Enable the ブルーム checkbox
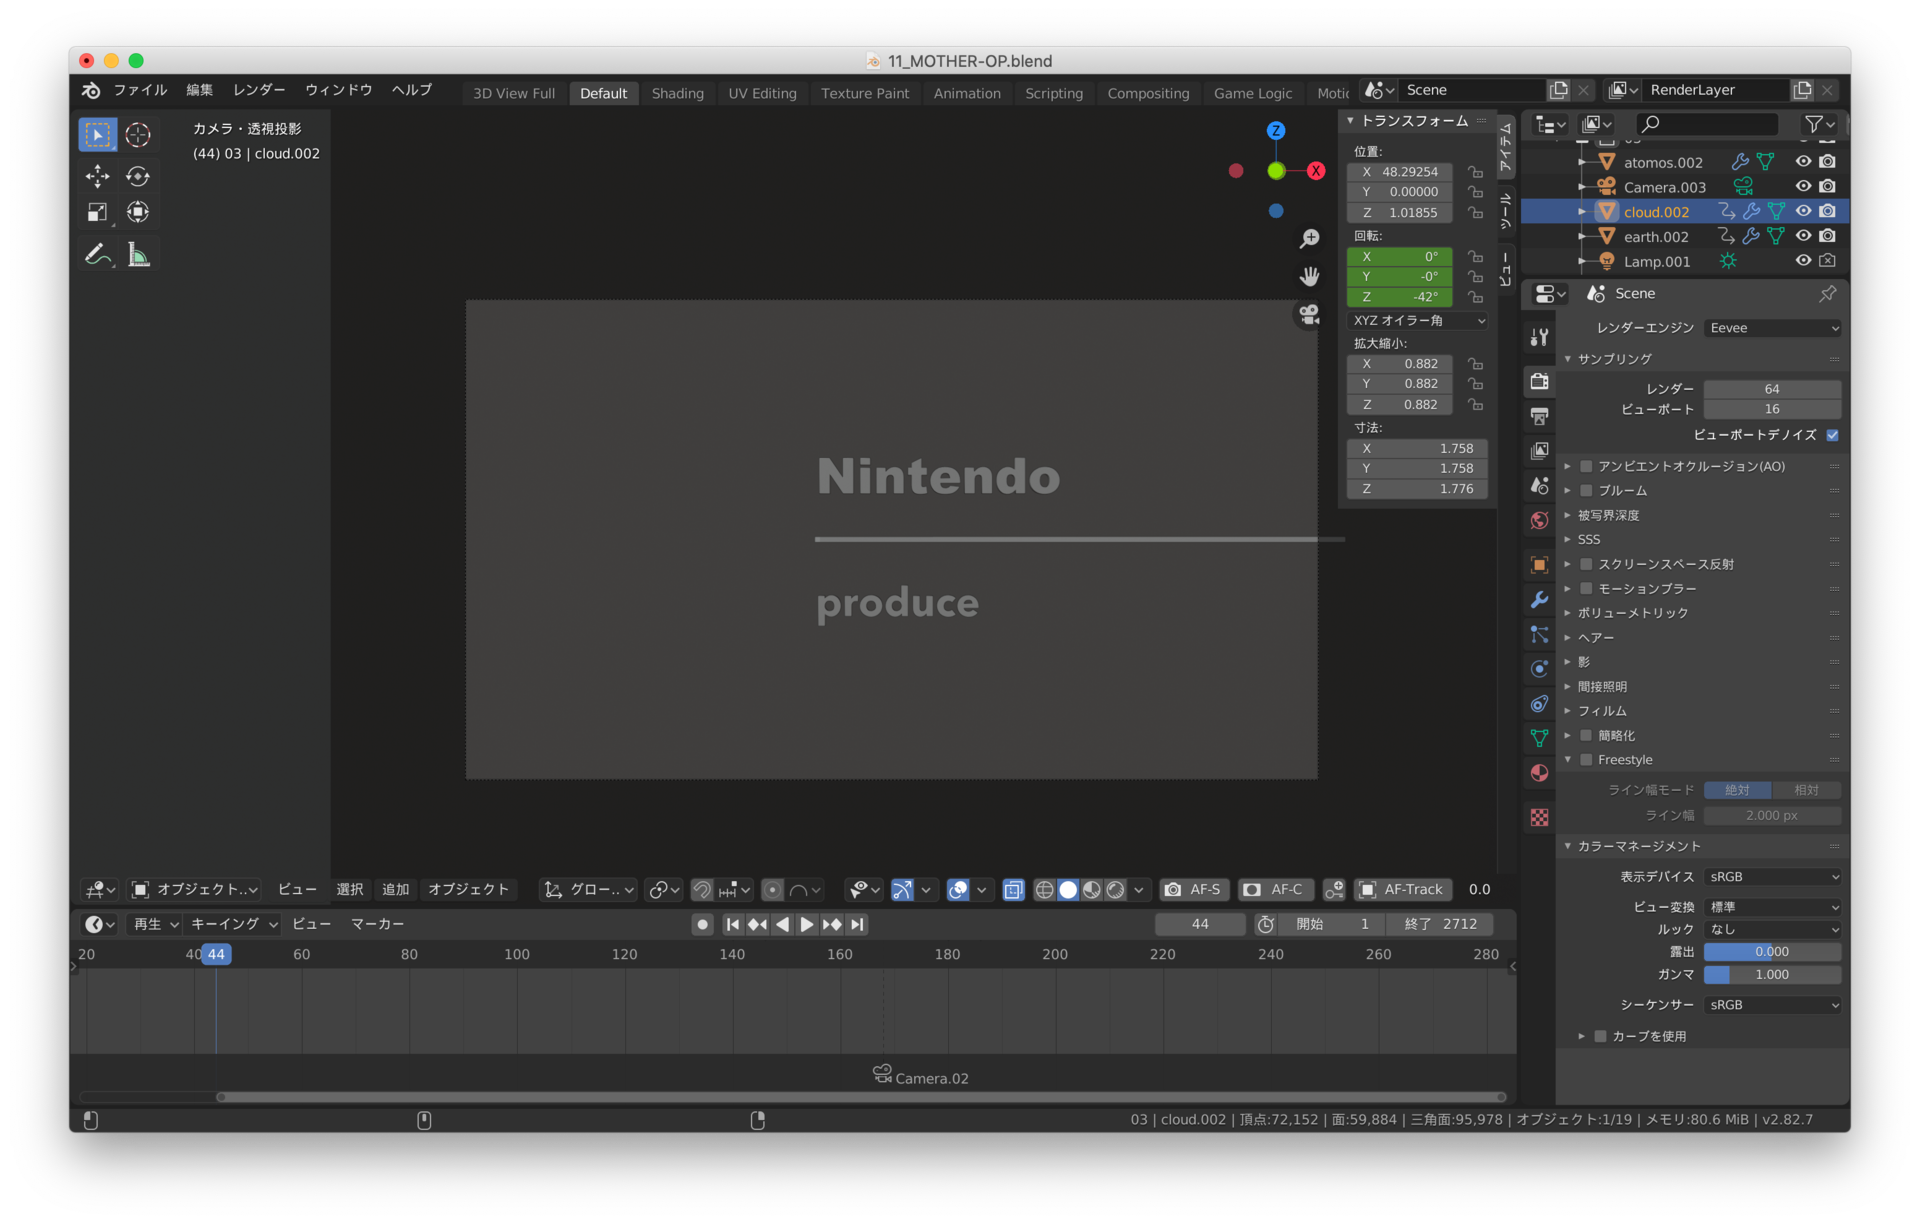Viewport: 1920px width, 1224px height. click(x=1586, y=490)
